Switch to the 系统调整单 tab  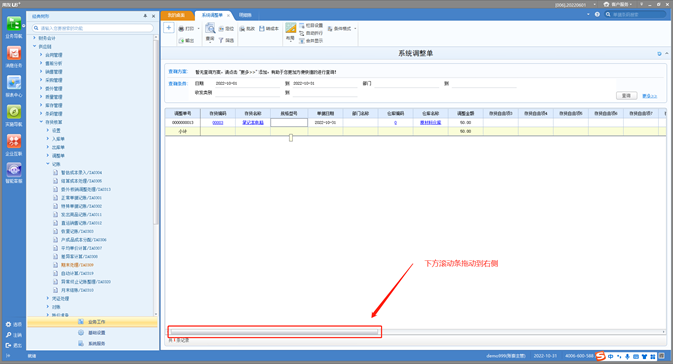point(212,15)
